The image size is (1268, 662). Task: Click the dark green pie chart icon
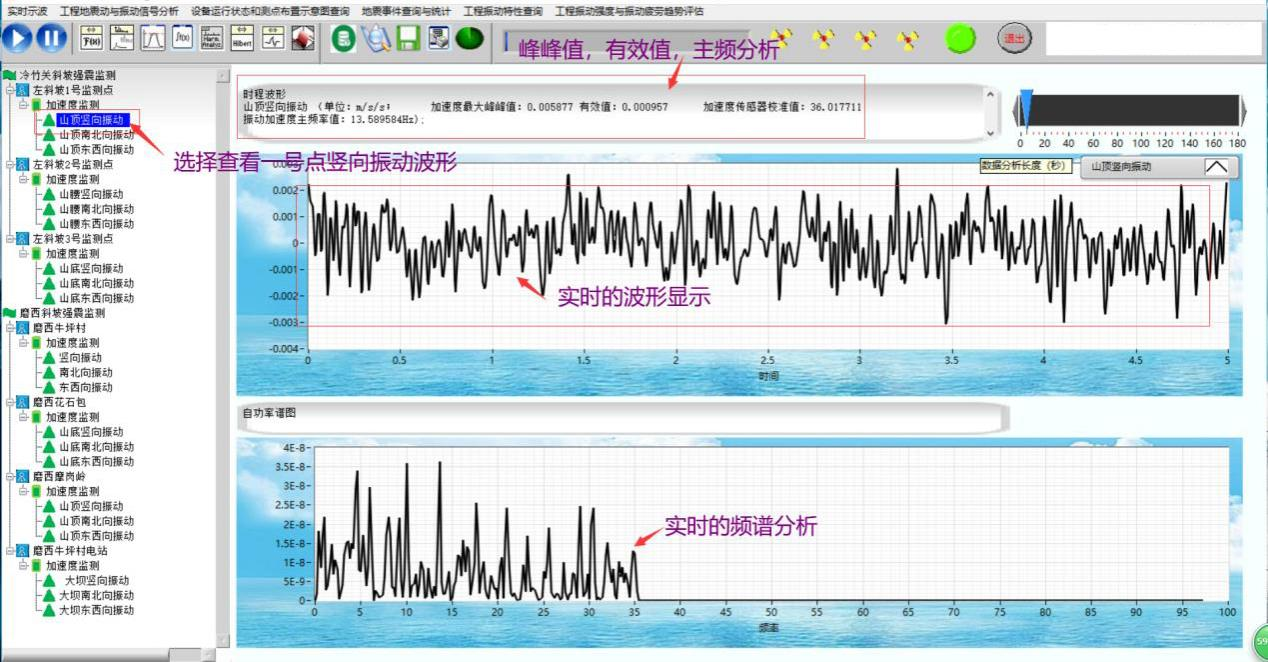point(469,39)
